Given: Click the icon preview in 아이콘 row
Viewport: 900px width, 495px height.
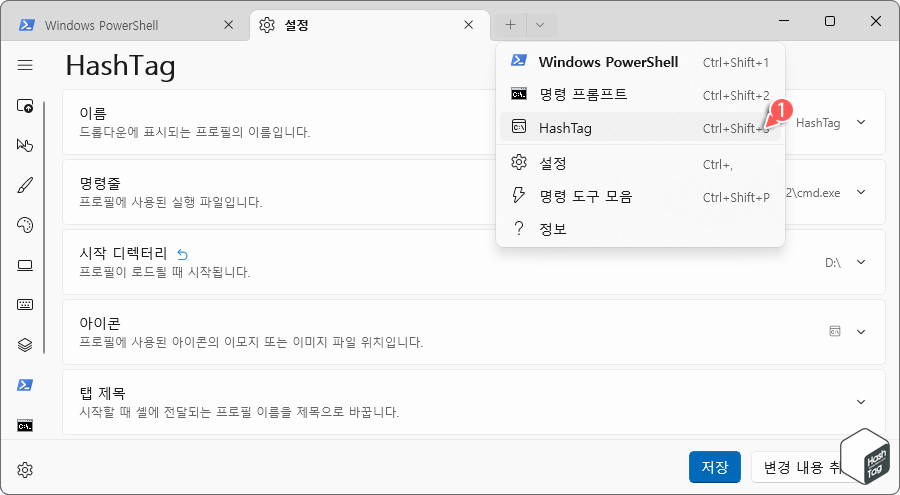Looking at the screenshot, I should pyautogui.click(x=835, y=331).
